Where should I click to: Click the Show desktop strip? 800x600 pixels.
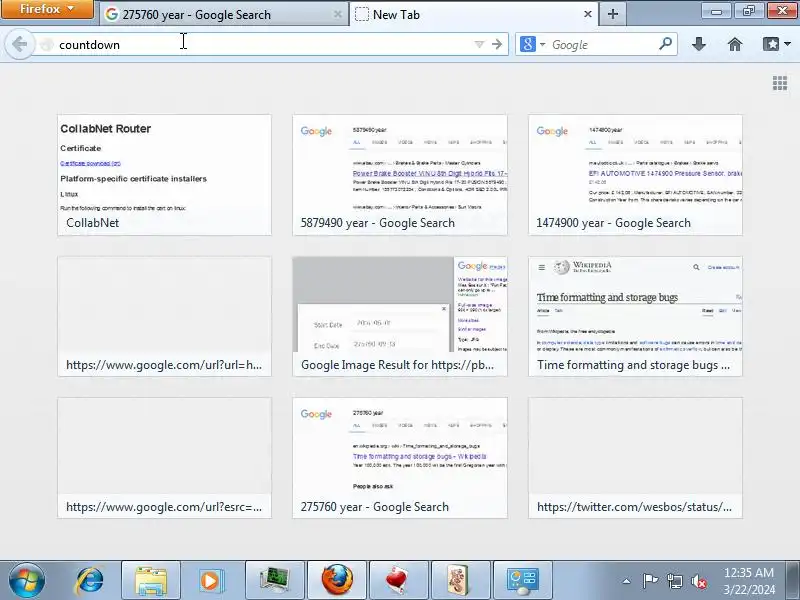(x=793, y=581)
